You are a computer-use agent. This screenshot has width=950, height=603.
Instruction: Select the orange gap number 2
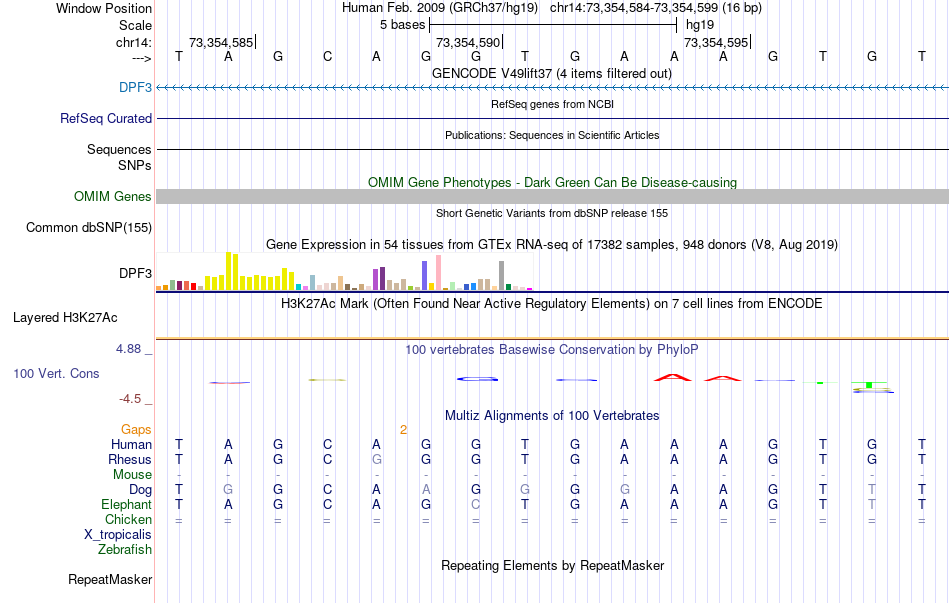[403, 430]
